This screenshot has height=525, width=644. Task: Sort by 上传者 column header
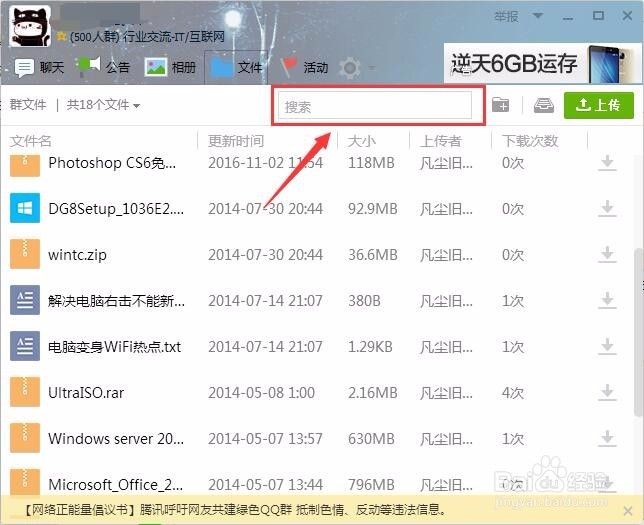pos(441,141)
